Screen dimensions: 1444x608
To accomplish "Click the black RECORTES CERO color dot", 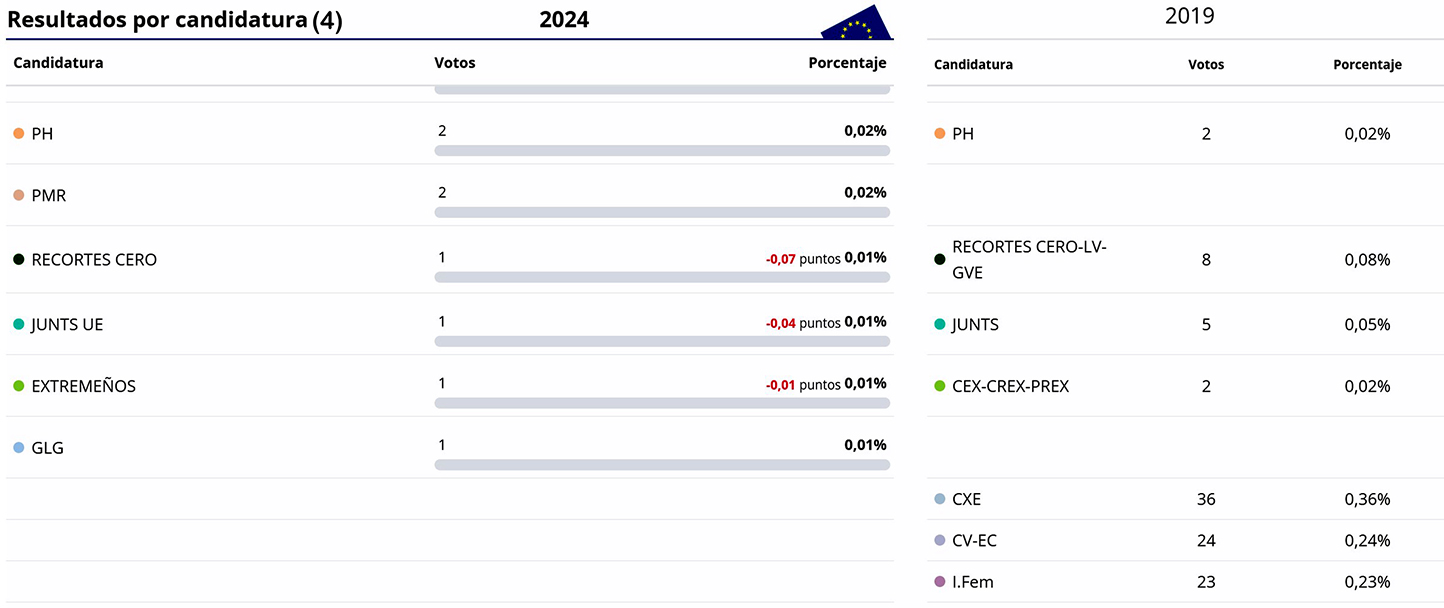I will (18, 259).
